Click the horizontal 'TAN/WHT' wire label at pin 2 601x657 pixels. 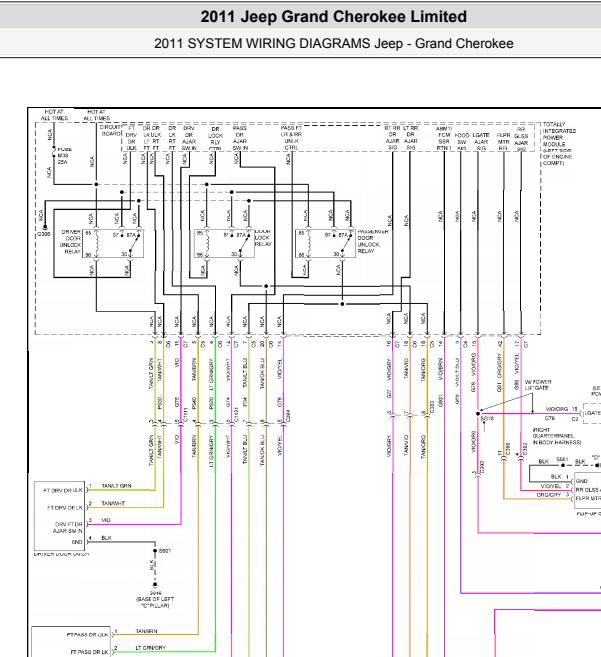click(113, 503)
